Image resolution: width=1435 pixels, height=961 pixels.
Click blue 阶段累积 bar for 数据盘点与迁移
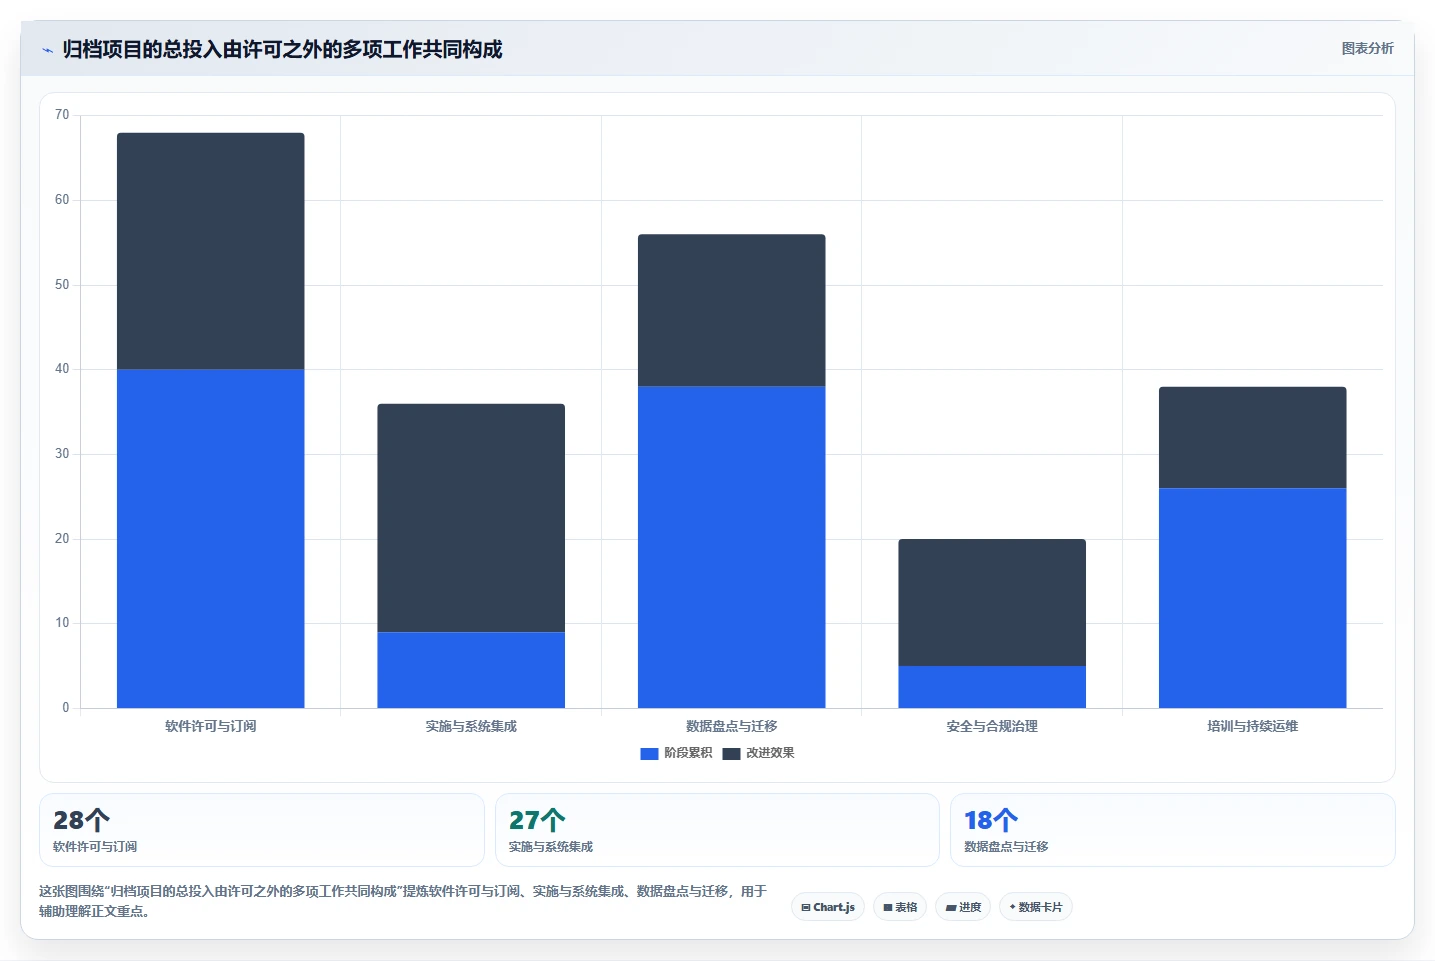(732, 547)
